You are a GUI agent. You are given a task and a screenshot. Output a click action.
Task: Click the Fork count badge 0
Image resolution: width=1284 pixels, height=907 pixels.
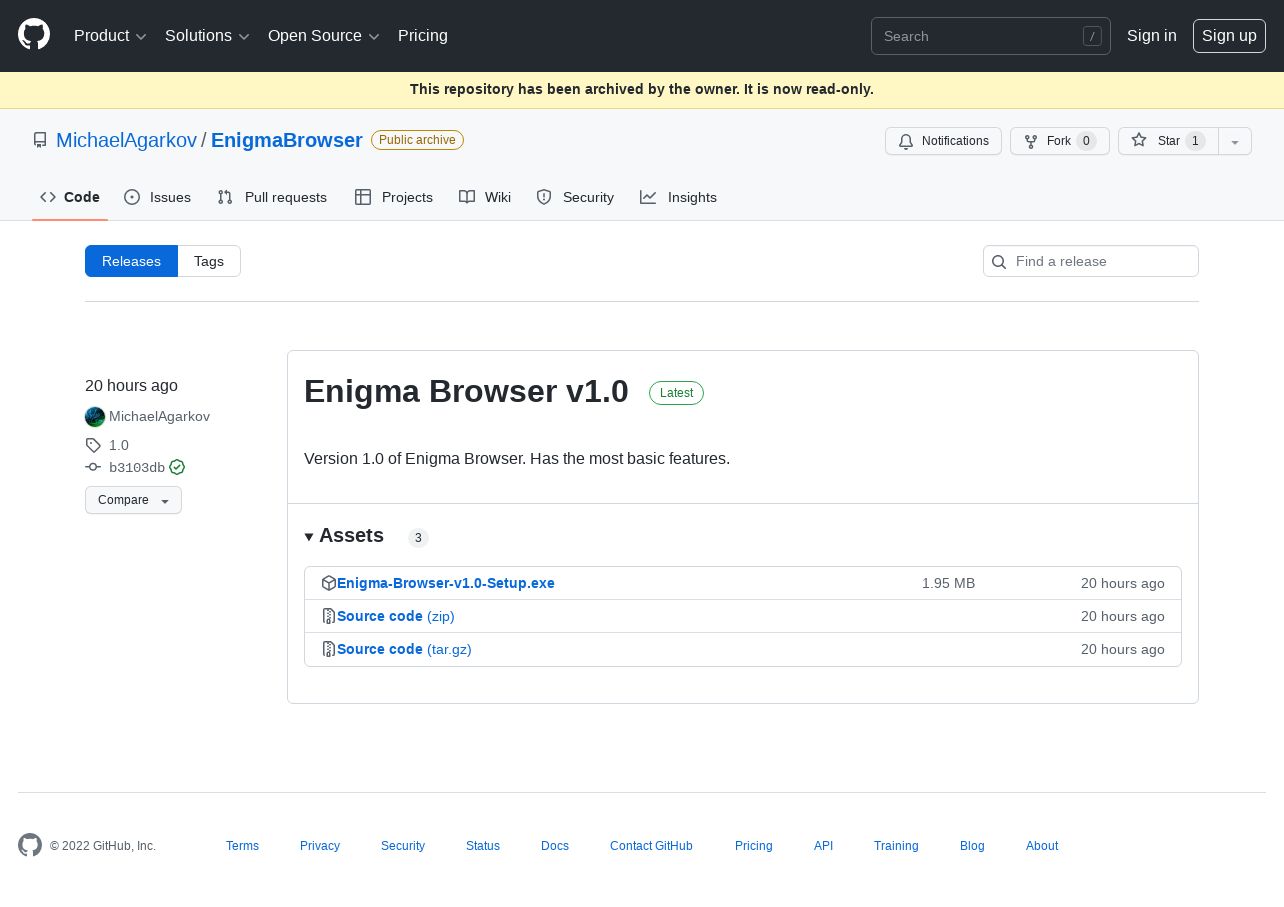(x=1086, y=141)
